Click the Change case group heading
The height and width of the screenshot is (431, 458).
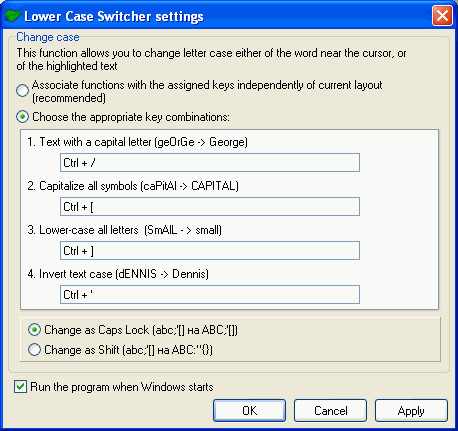coord(48,37)
